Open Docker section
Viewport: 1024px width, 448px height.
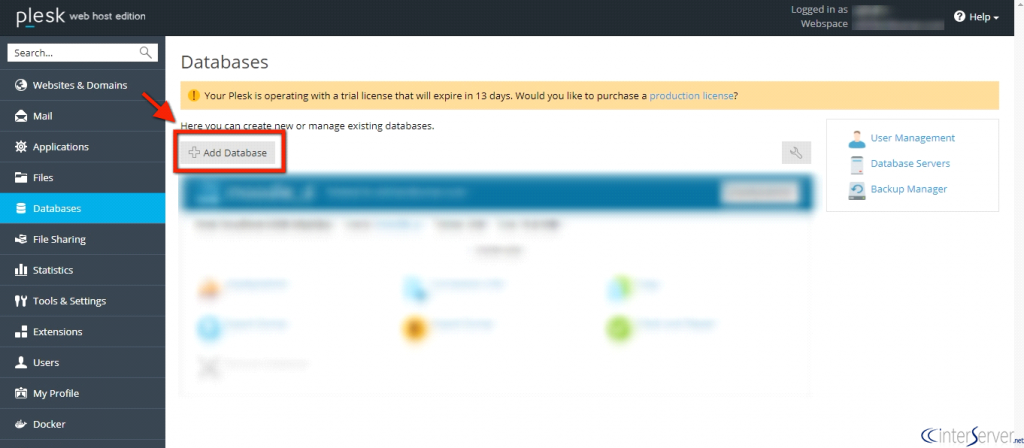tap(82, 424)
